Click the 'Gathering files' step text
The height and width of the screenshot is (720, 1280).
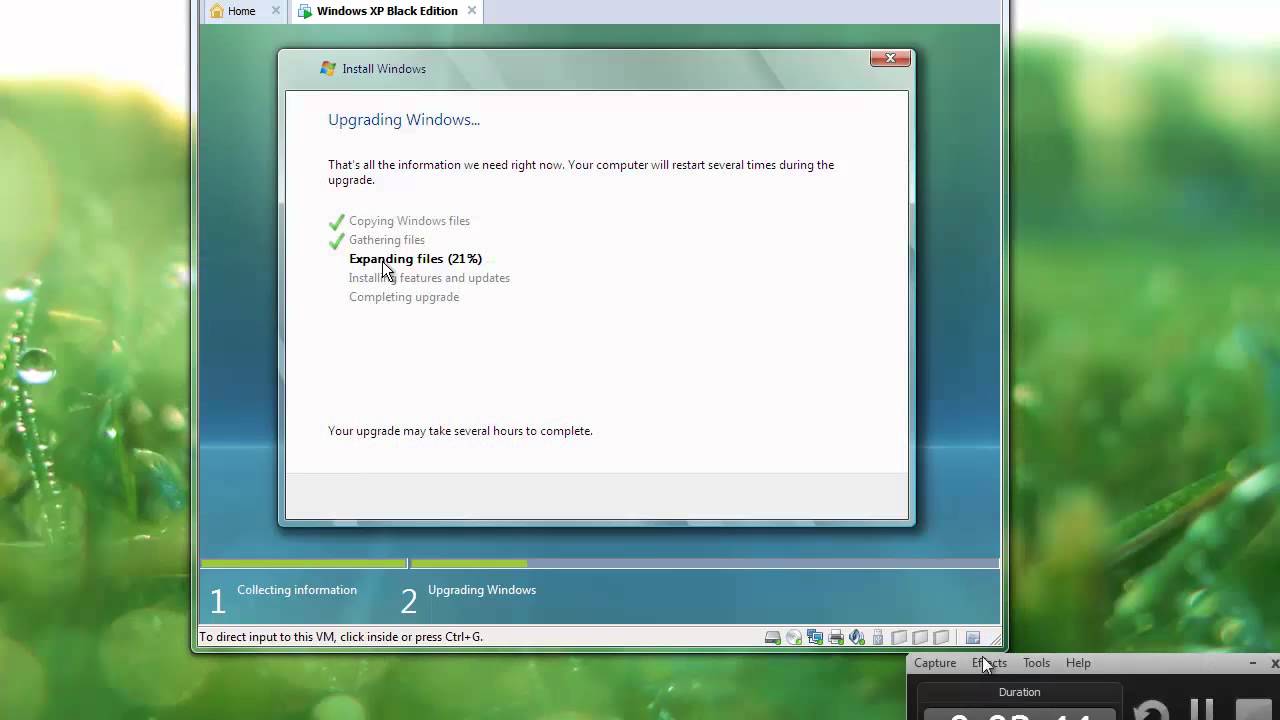point(387,240)
